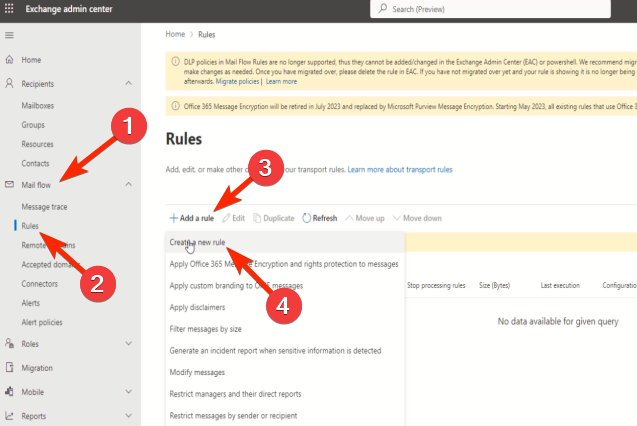The image size is (637, 426).
Task: Open the Learn more link in banner
Action: (281, 81)
